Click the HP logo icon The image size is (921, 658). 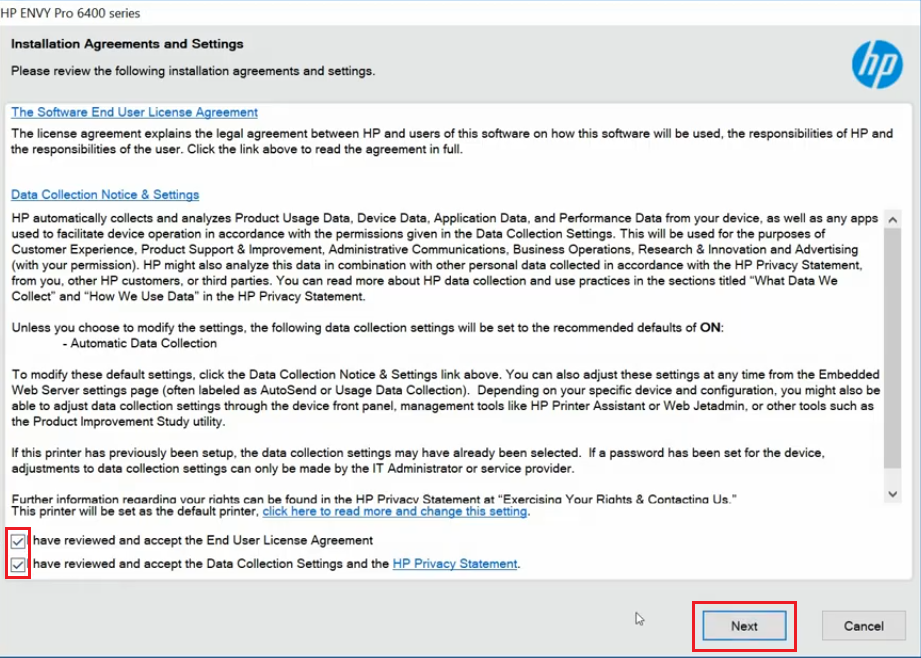click(877, 65)
